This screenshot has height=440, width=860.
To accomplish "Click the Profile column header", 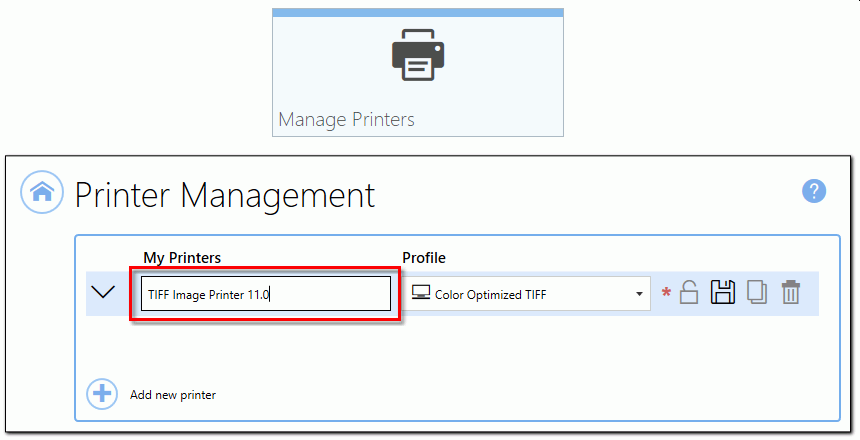I will pyautogui.click(x=424, y=258).
